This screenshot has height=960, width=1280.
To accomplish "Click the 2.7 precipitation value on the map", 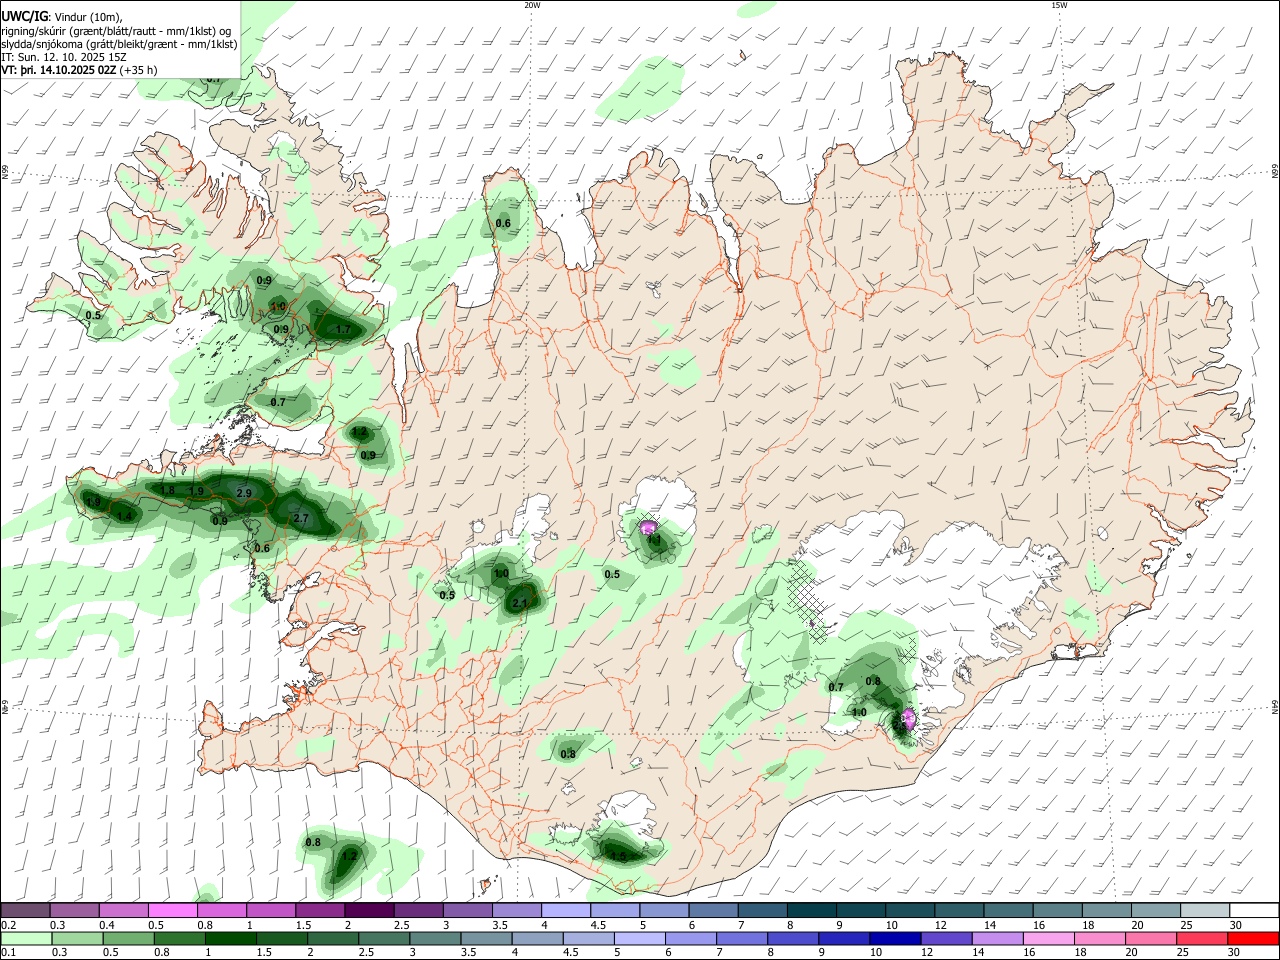I will pyautogui.click(x=301, y=518).
